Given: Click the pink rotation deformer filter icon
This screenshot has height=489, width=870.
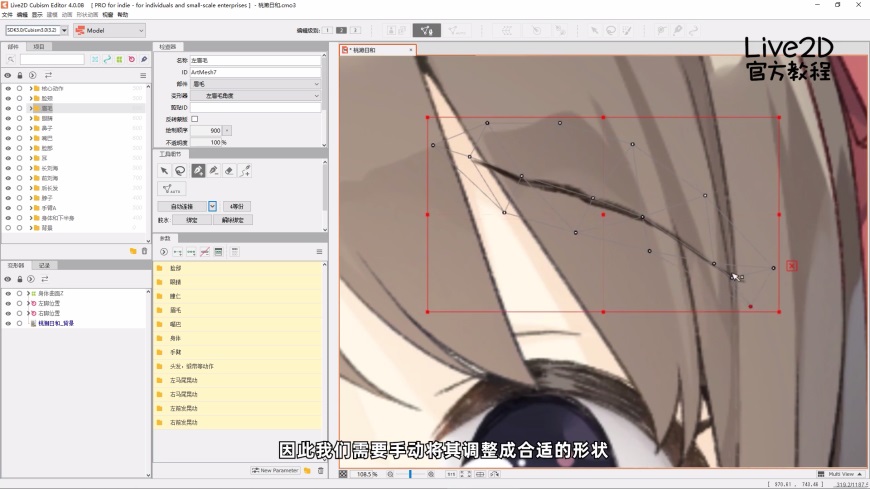Looking at the screenshot, I should tap(131, 59).
